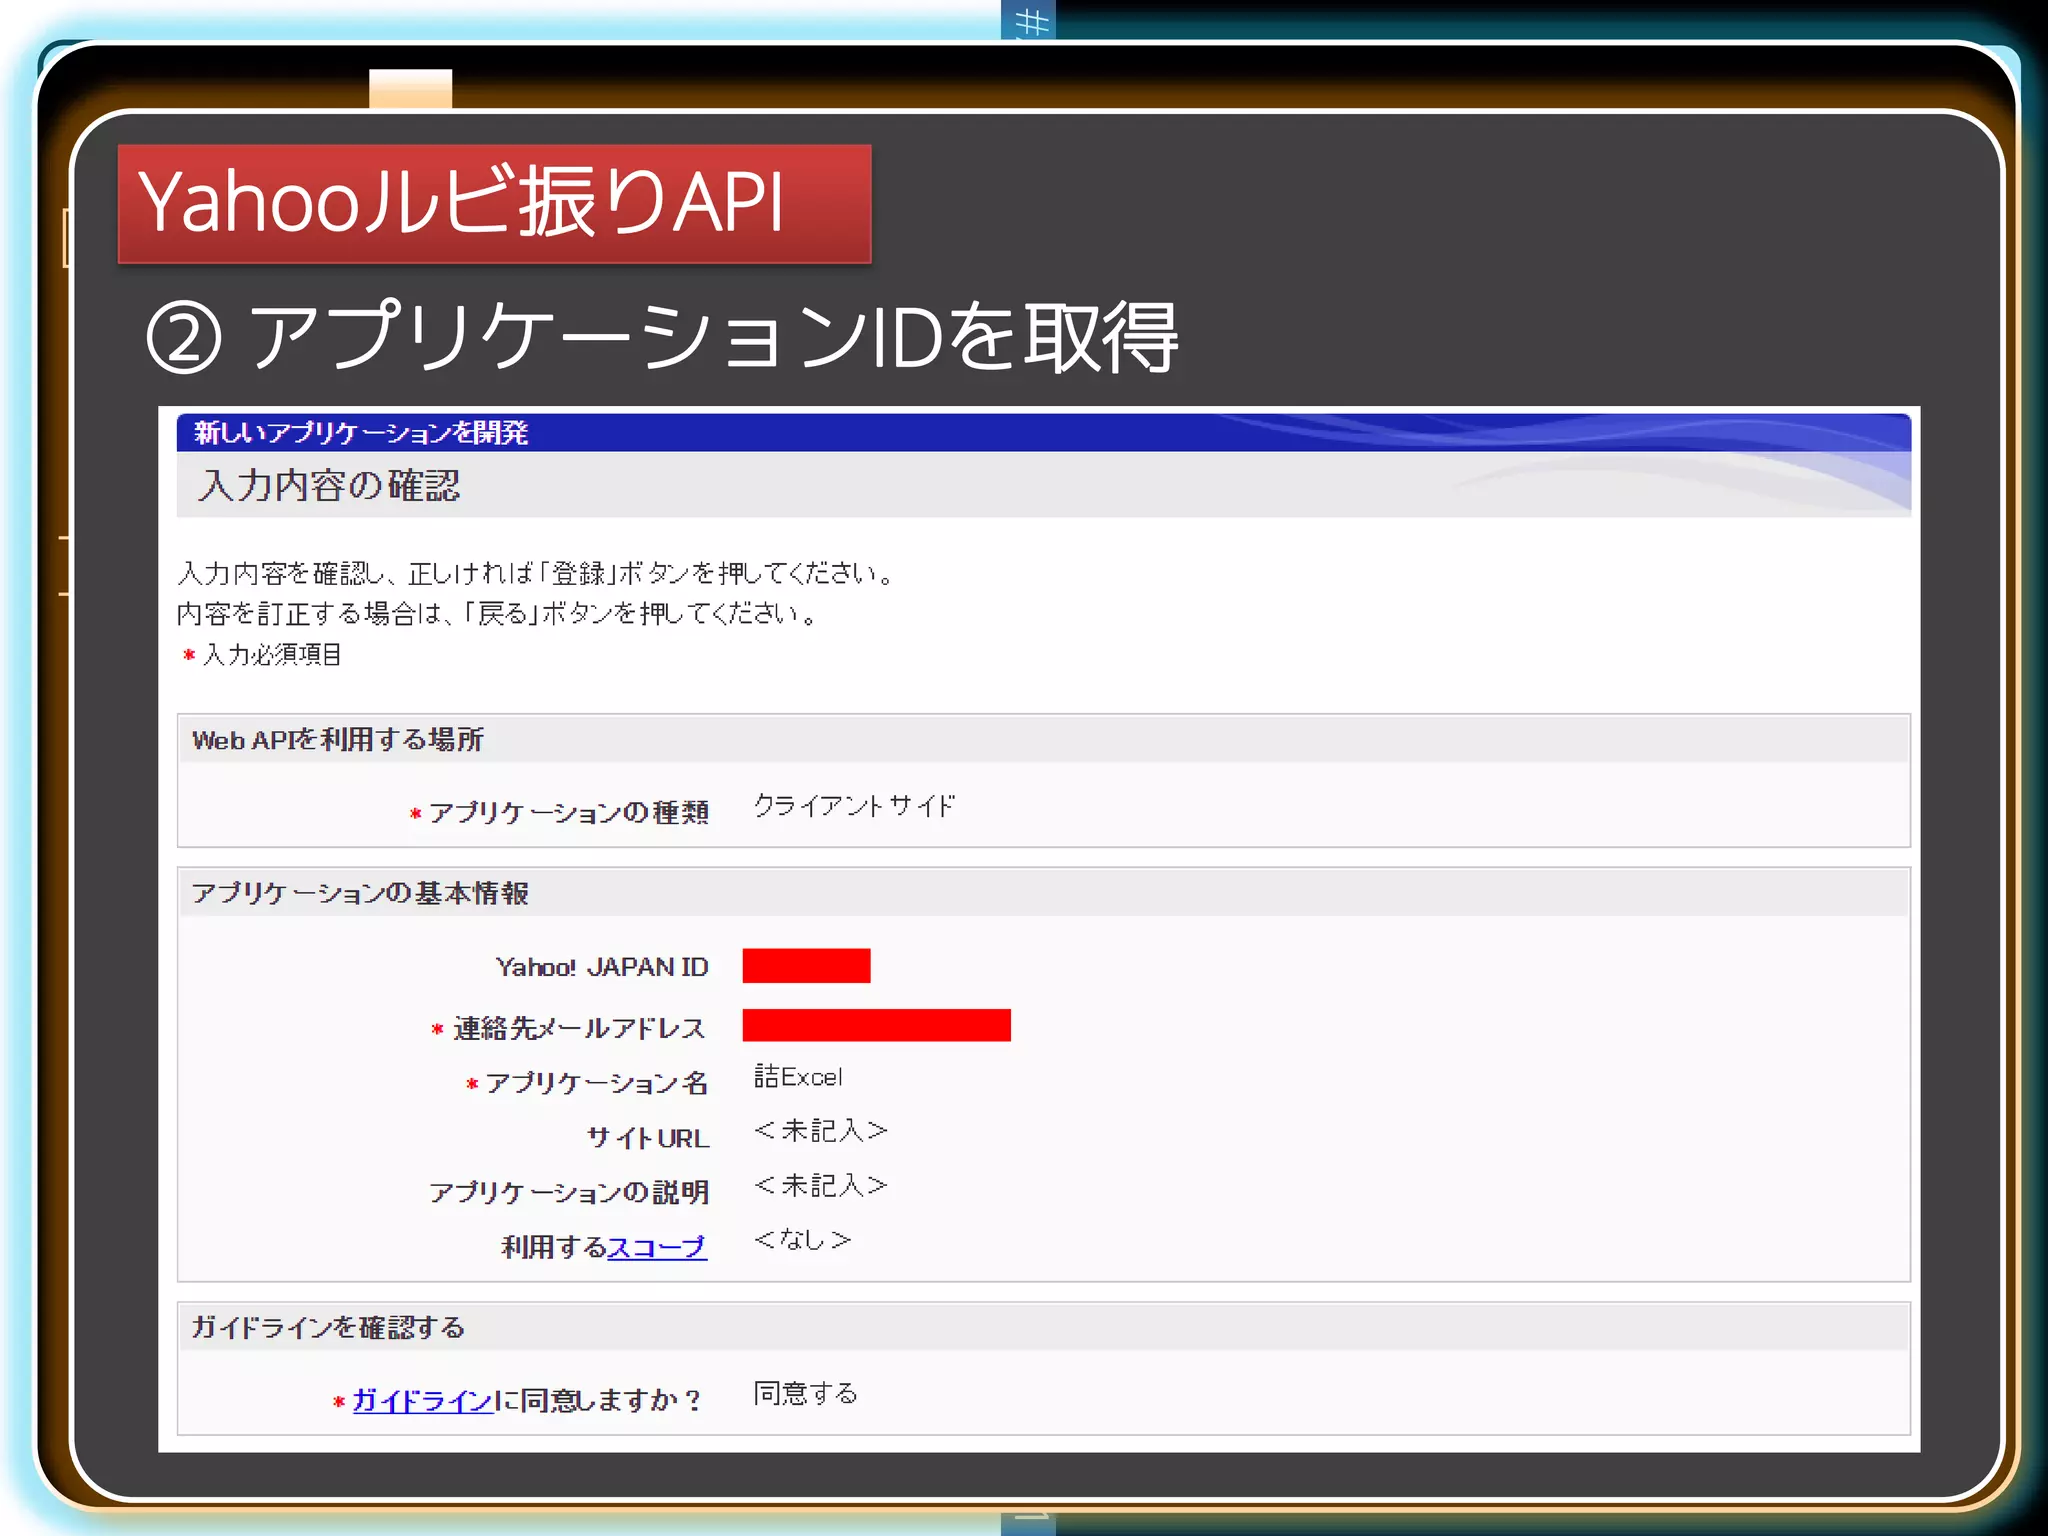Click the アプリケーションの基本情報 section header
Image resolution: width=2048 pixels, height=1536 pixels.
click(1043, 892)
